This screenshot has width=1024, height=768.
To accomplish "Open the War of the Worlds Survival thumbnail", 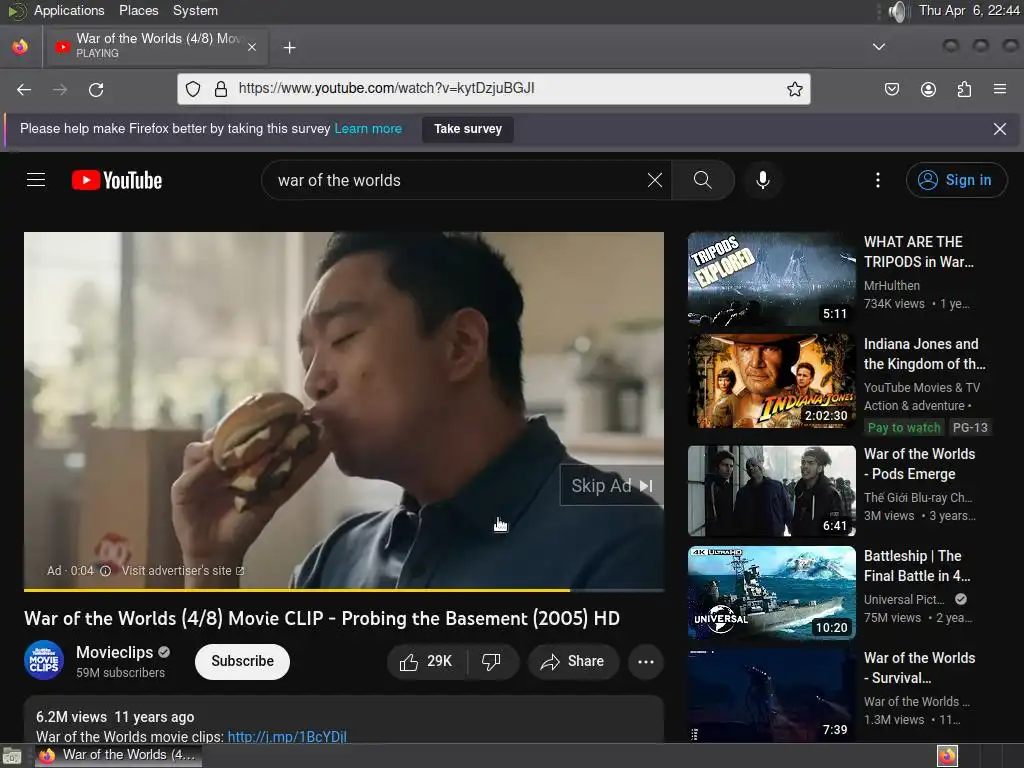I will point(771,694).
